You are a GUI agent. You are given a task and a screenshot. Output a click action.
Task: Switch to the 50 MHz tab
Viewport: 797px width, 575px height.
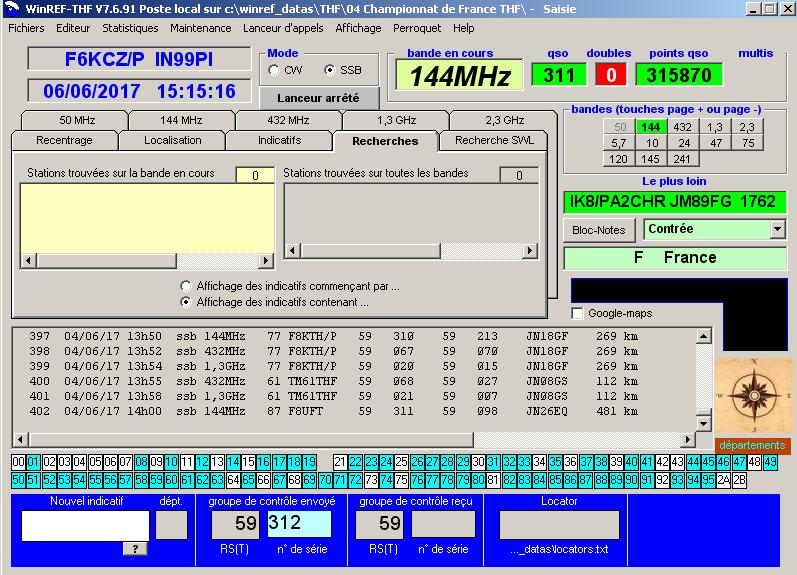point(77,120)
